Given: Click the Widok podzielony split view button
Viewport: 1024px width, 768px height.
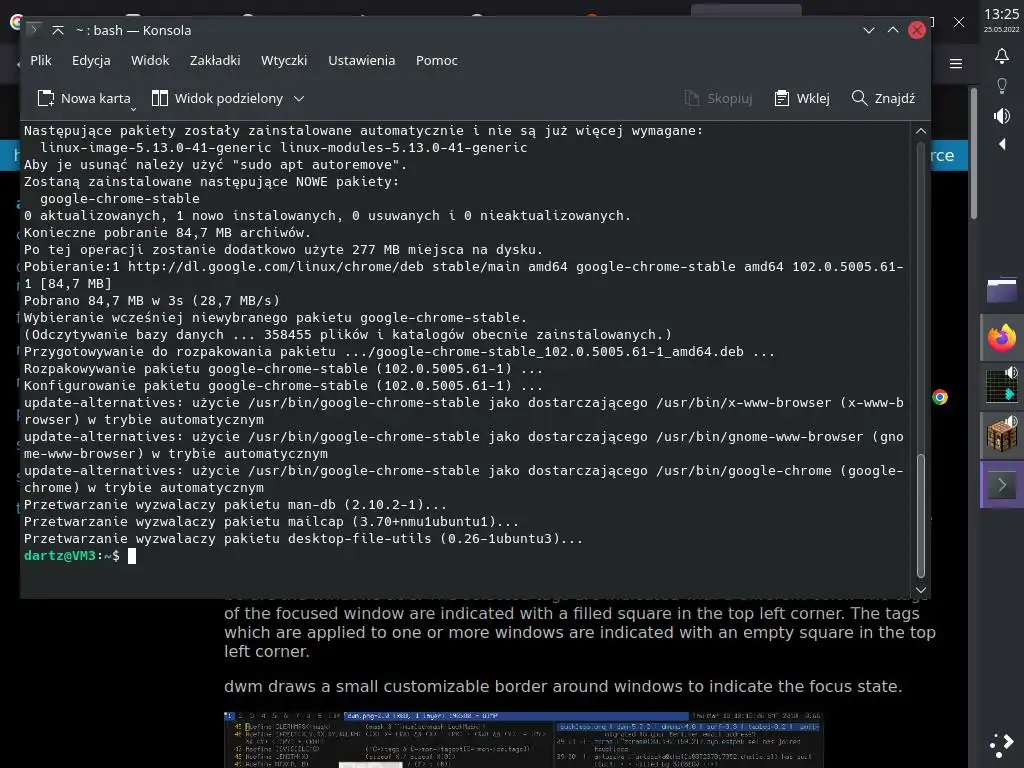Looking at the screenshot, I should pos(217,99).
